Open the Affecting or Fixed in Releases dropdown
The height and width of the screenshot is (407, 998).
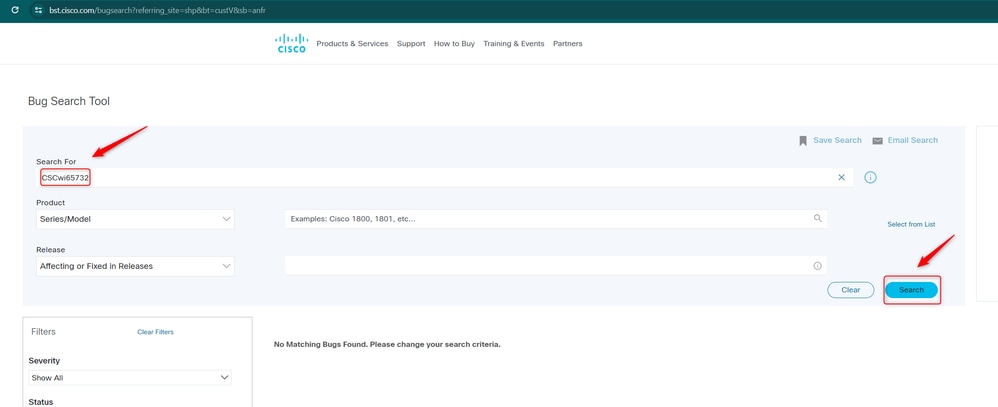(x=135, y=266)
